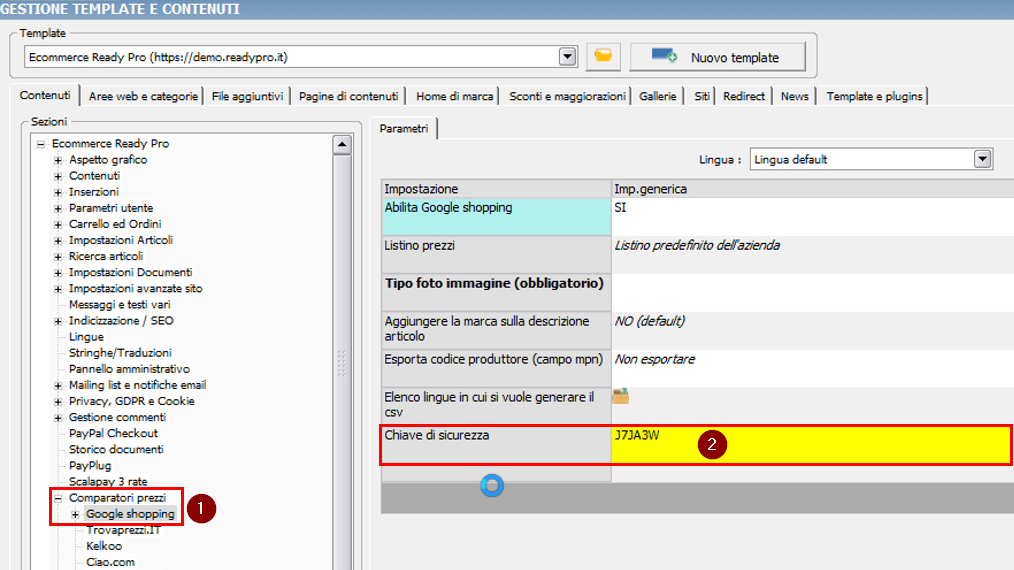Open the Template e plugins tab
The width and height of the screenshot is (1014, 570).
point(874,96)
